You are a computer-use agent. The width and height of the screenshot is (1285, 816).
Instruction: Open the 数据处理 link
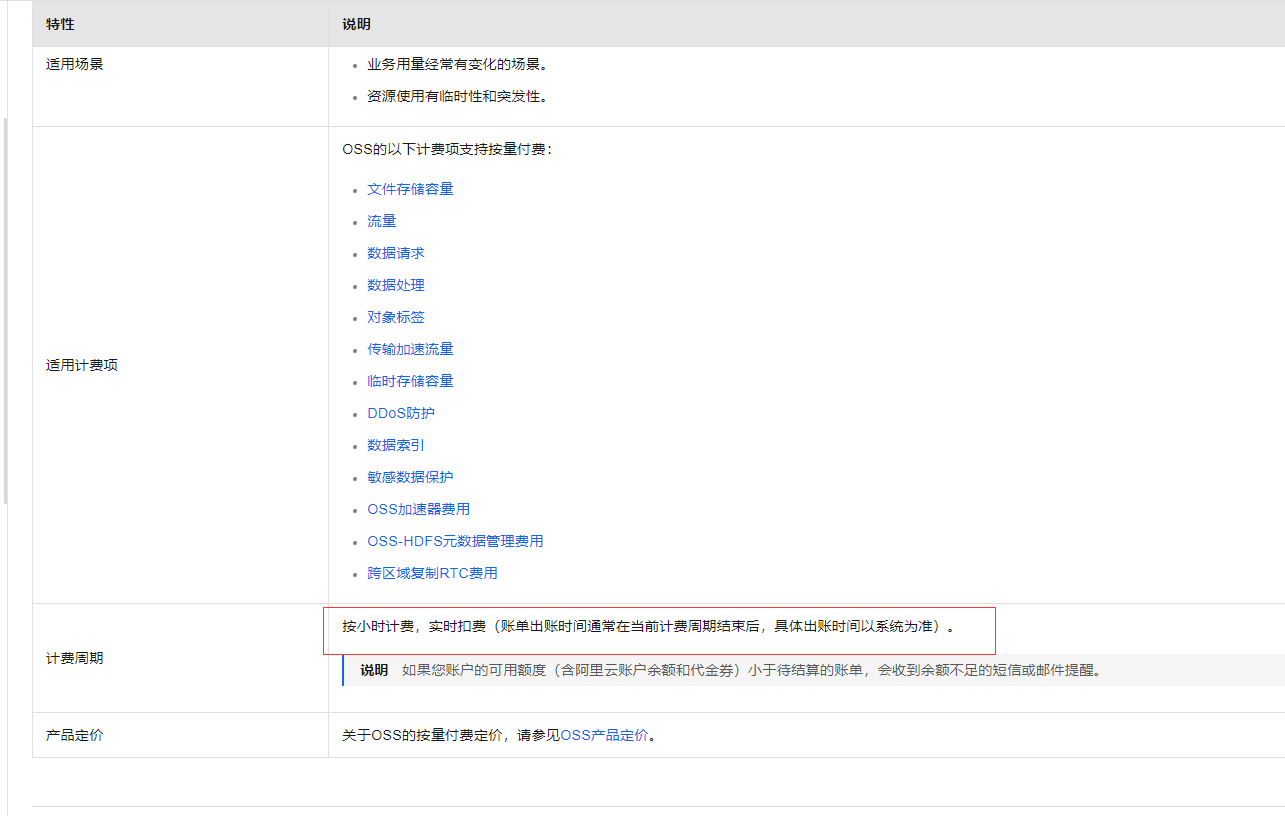[x=395, y=285]
